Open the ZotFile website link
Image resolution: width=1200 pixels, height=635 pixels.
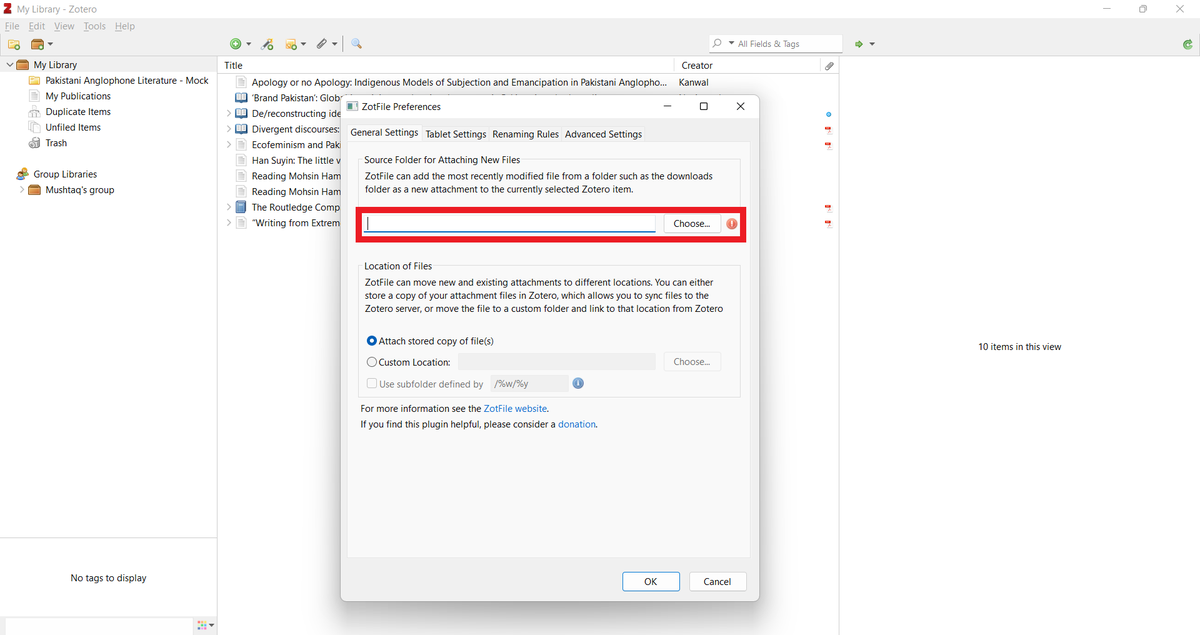tap(515, 409)
